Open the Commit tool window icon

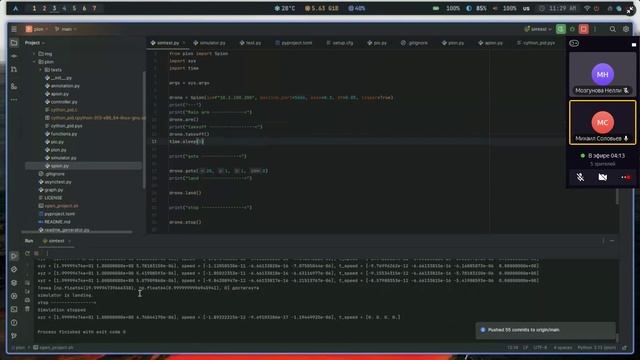click(x=14, y=56)
